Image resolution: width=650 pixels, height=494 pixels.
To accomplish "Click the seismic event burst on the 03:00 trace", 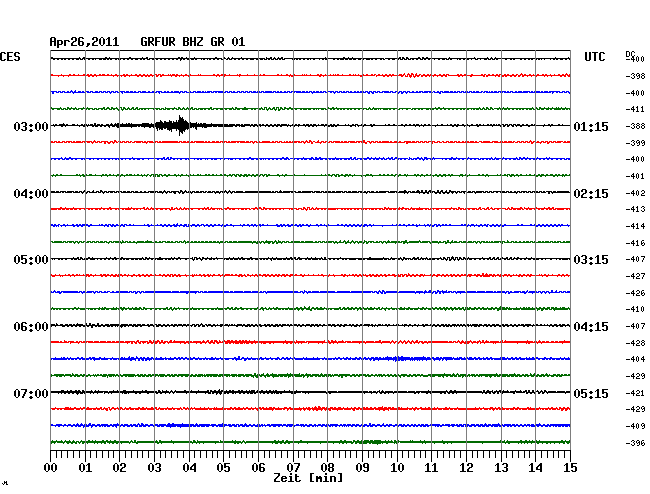I will tap(172, 125).
